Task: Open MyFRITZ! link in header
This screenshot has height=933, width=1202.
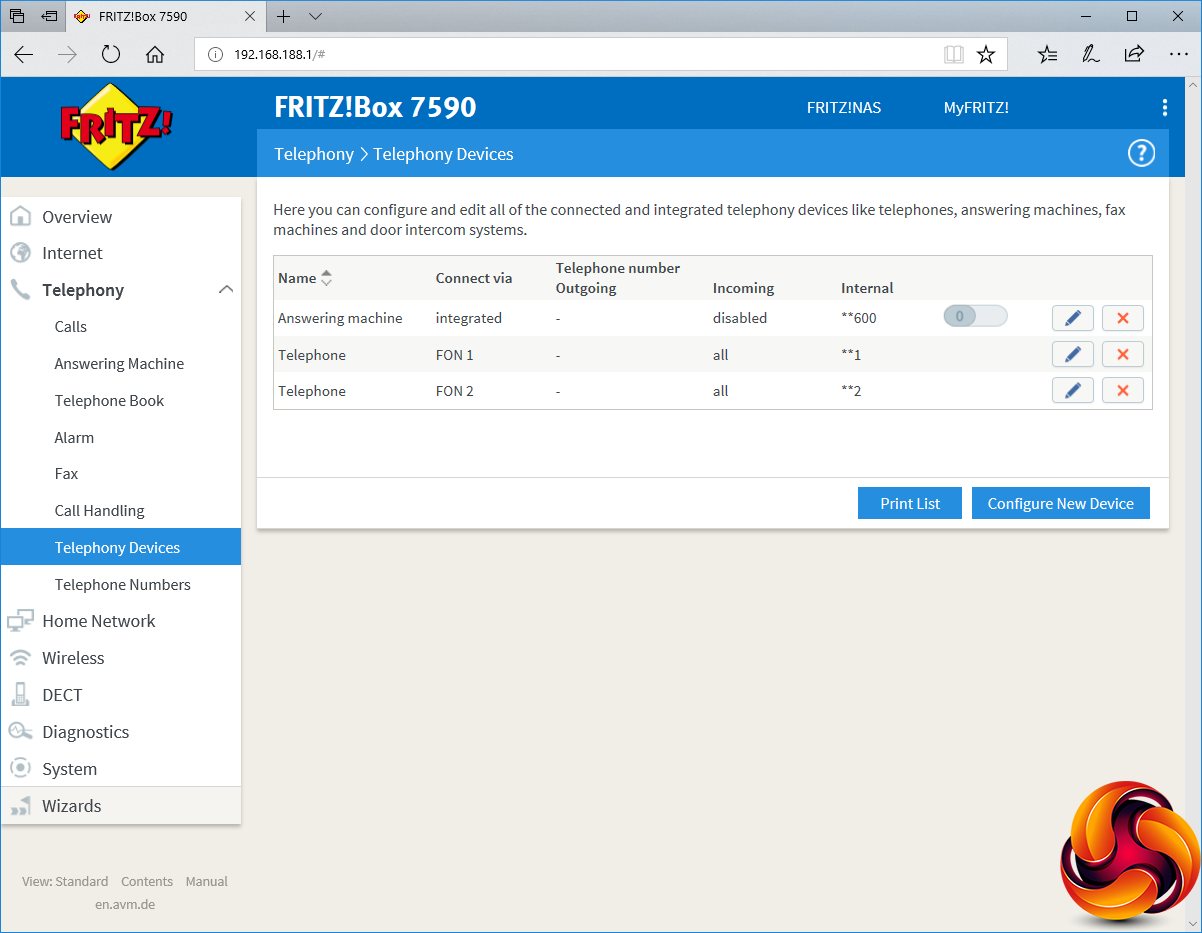Action: 976,108
